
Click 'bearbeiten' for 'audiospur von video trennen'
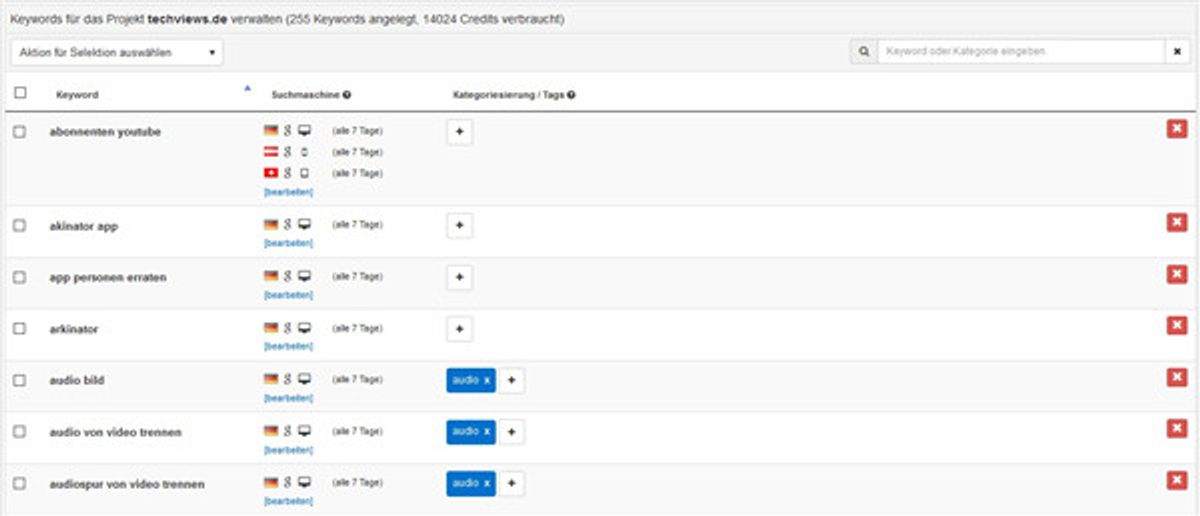pos(288,501)
